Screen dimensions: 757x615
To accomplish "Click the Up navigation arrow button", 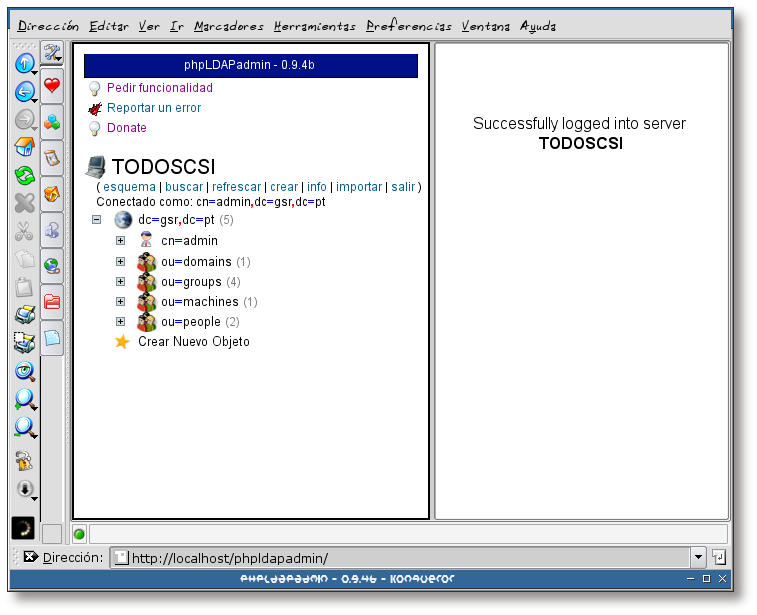I will (x=24, y=64).
